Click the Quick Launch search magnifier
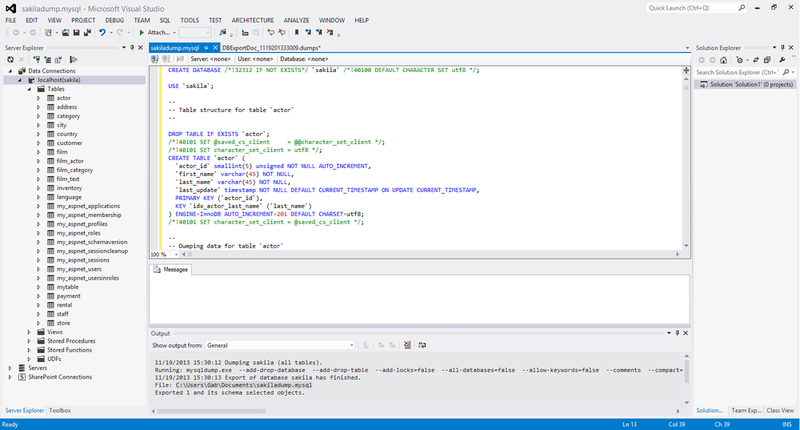The width and height of the screenshot is (800, 430). (742, 8)
